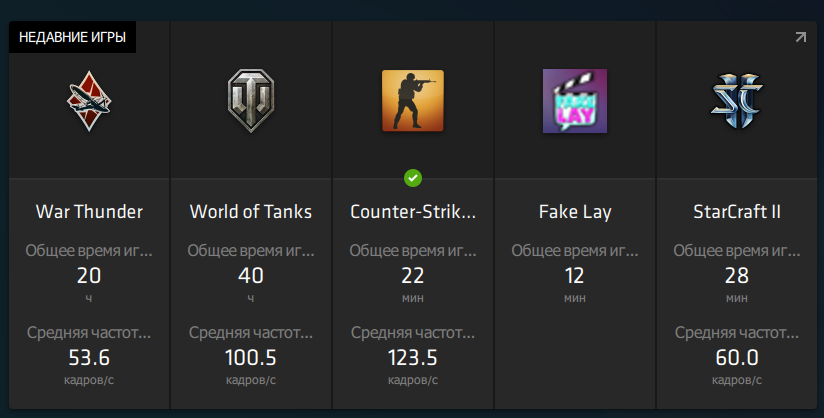Screen dimensions: 824x418
Task: Click the truncated Counter-Strik... title
Action: click(413, 211)
